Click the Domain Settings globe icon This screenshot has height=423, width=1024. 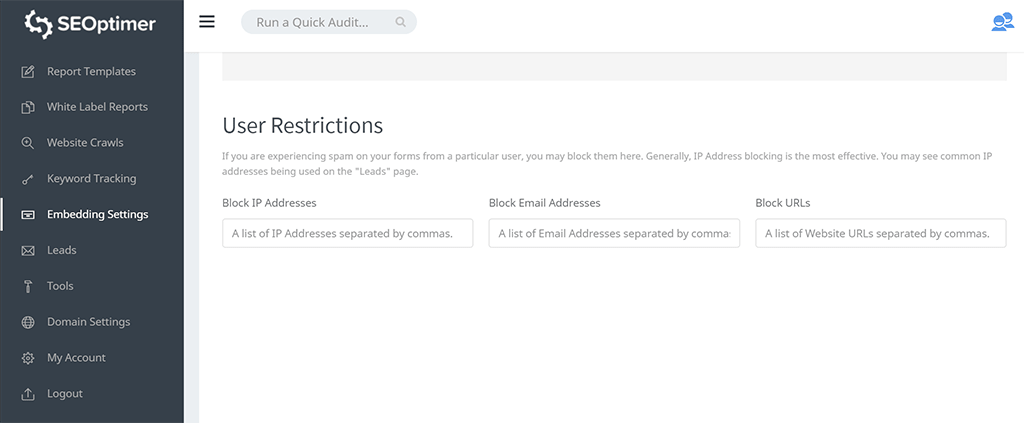point(28,322)
